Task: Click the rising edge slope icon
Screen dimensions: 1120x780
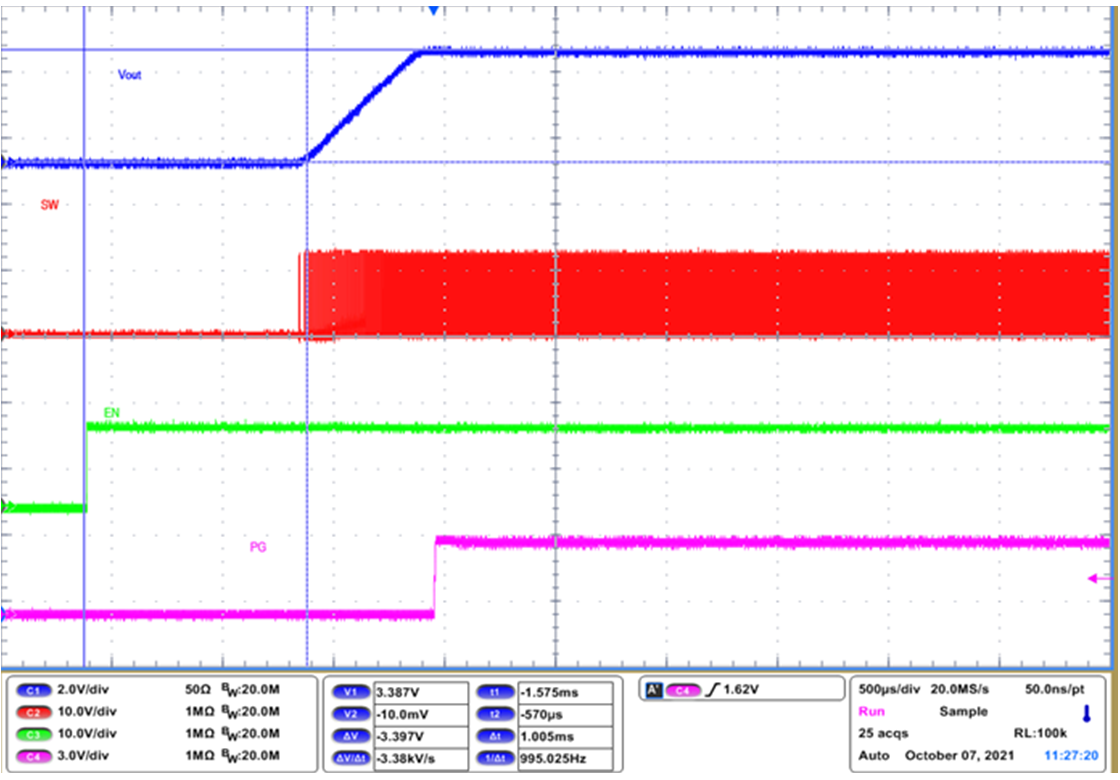Action: coord(712,689)
